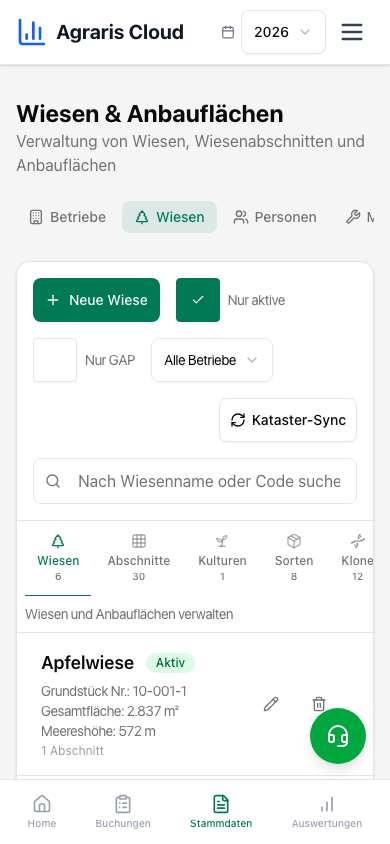390x844 pixels.
Task: Click the magnifier icon in search box
Action: point(53,481)
